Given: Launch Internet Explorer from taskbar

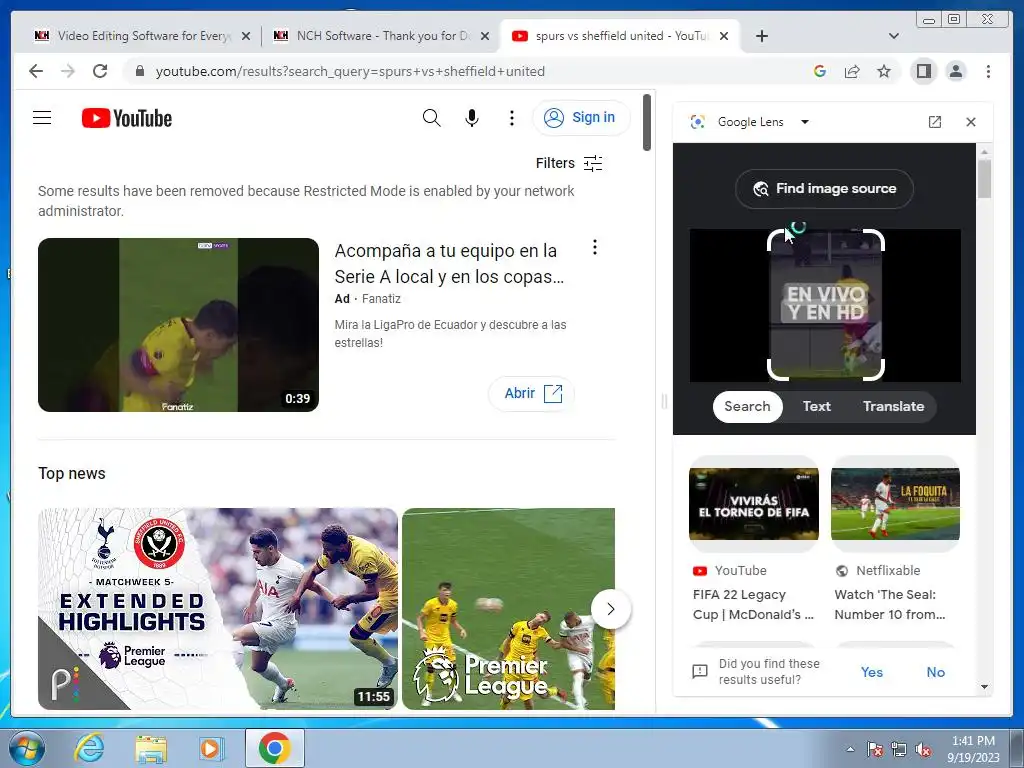Looking at the screenshot, I should [88, 748].
